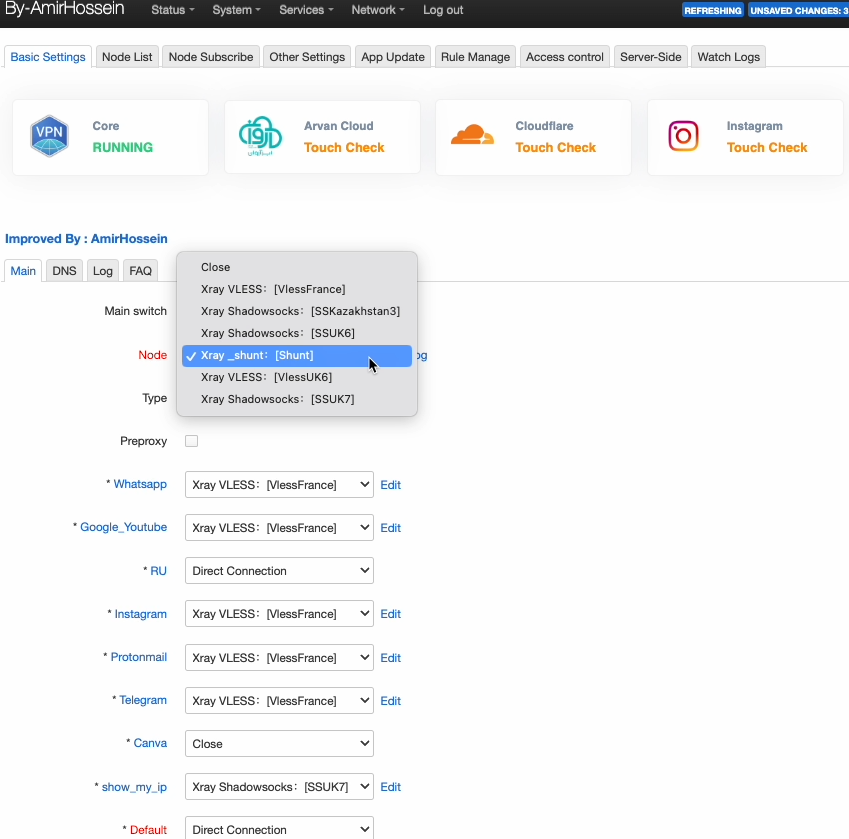849x839 pixels.
Task: Open the Watch Logs tab
Action: 728,57
